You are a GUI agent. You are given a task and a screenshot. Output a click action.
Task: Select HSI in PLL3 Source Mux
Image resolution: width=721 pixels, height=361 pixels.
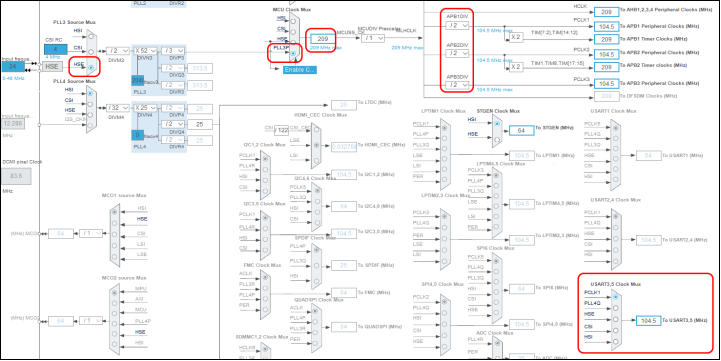(91, 36)
